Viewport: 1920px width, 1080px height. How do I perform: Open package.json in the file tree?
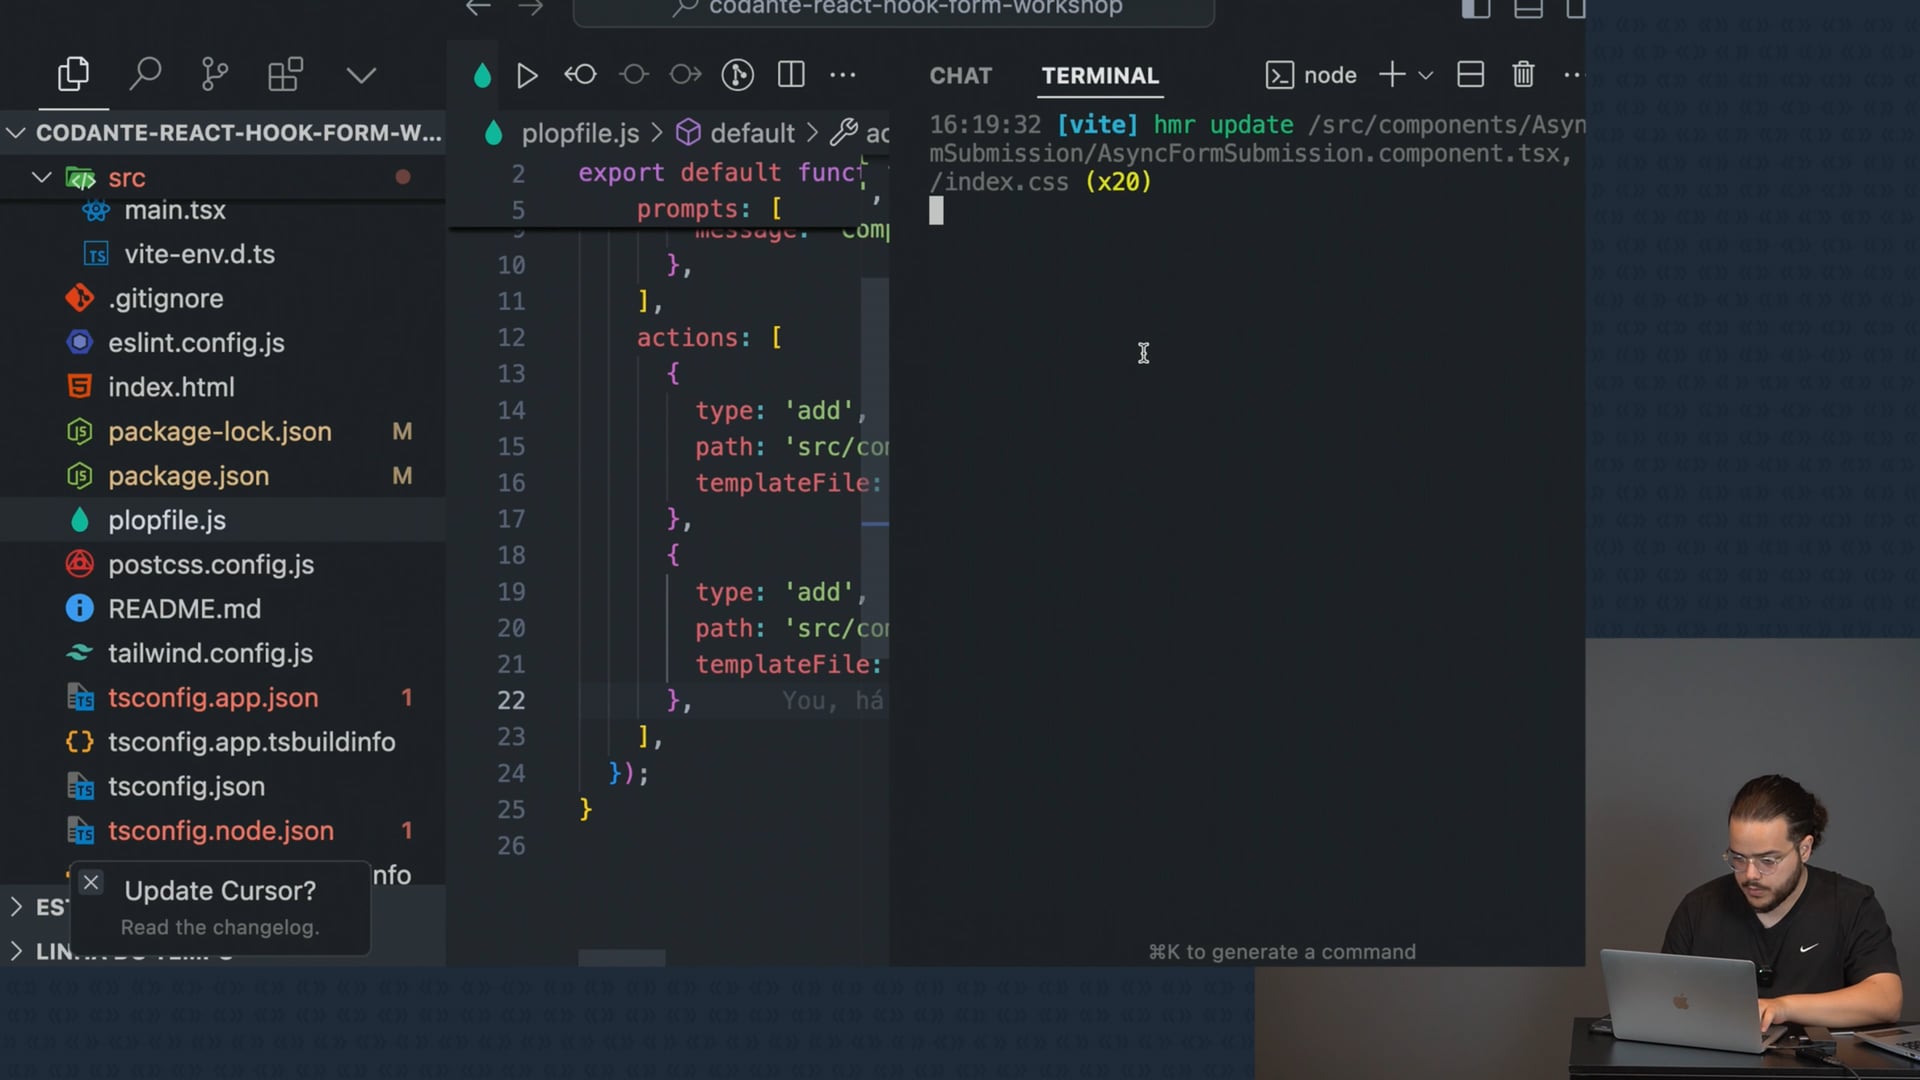[x=188, y=476]
